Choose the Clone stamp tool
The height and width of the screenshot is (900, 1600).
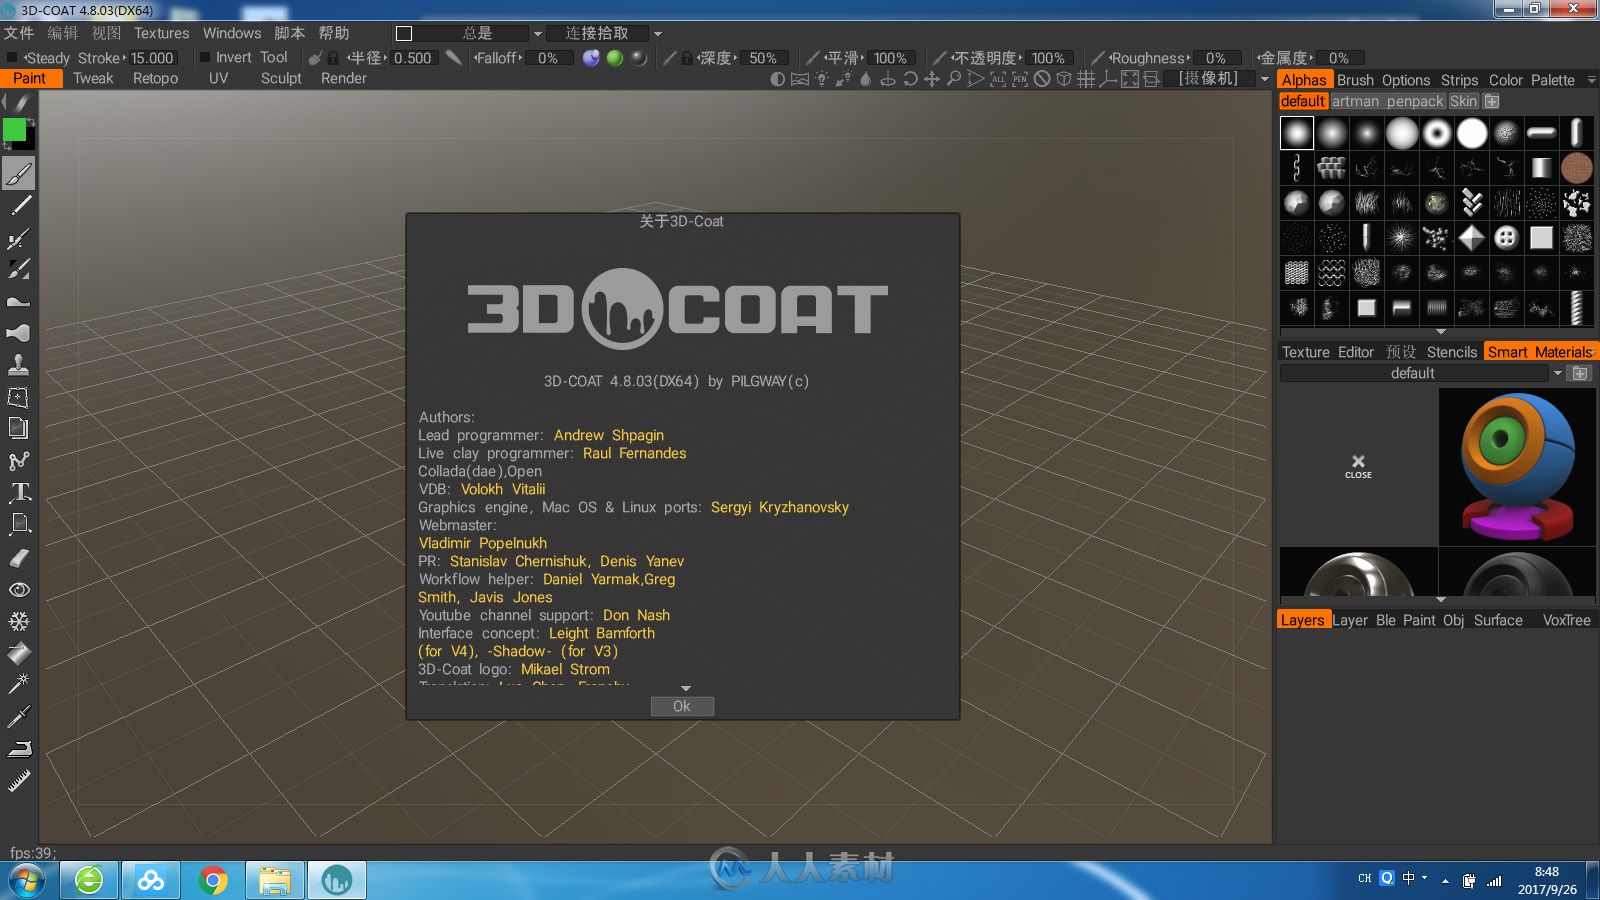coord(19,364)
